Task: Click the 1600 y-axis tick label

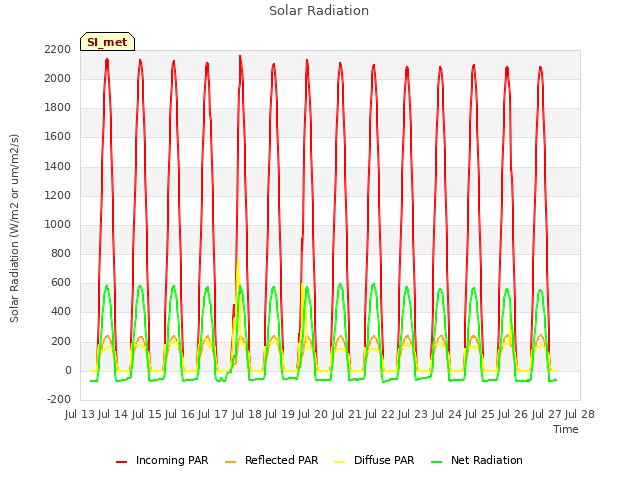Action: pos(58,137)
